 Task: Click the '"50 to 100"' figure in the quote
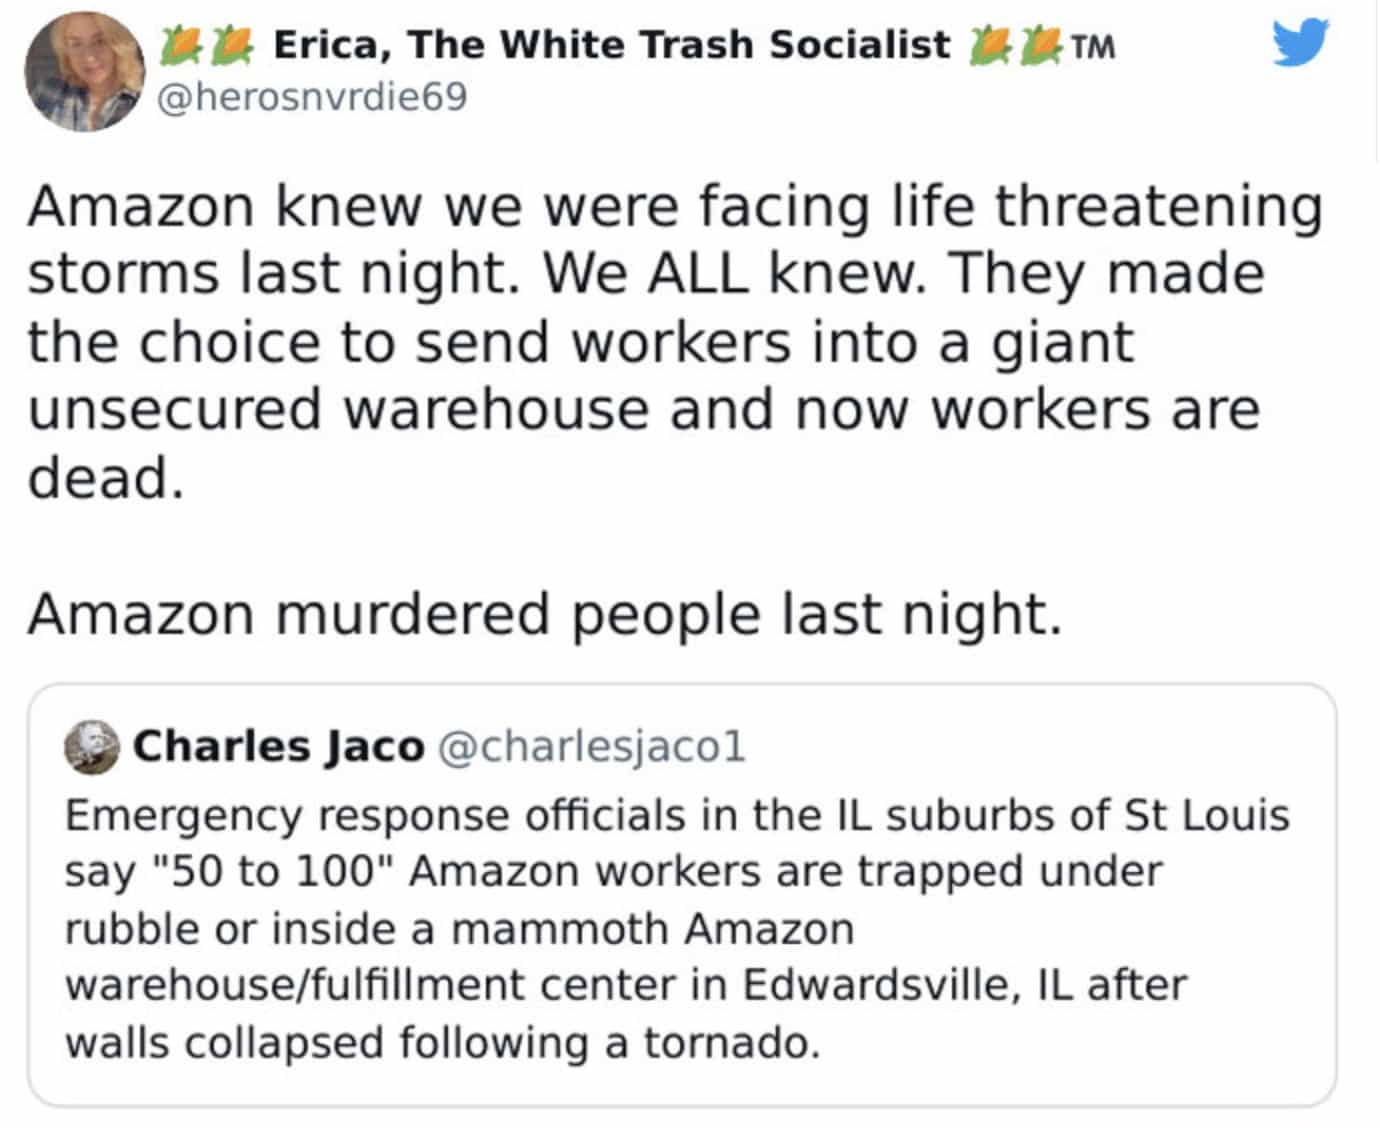[277, 871]
